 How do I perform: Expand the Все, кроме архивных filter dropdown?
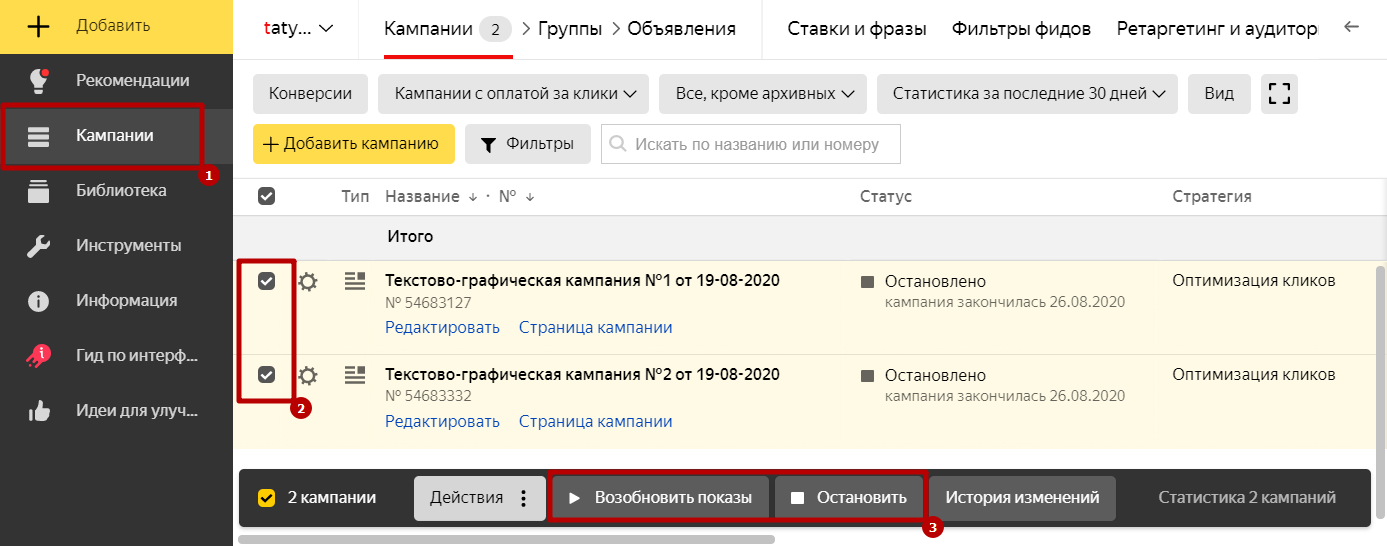tap(763, 94)
